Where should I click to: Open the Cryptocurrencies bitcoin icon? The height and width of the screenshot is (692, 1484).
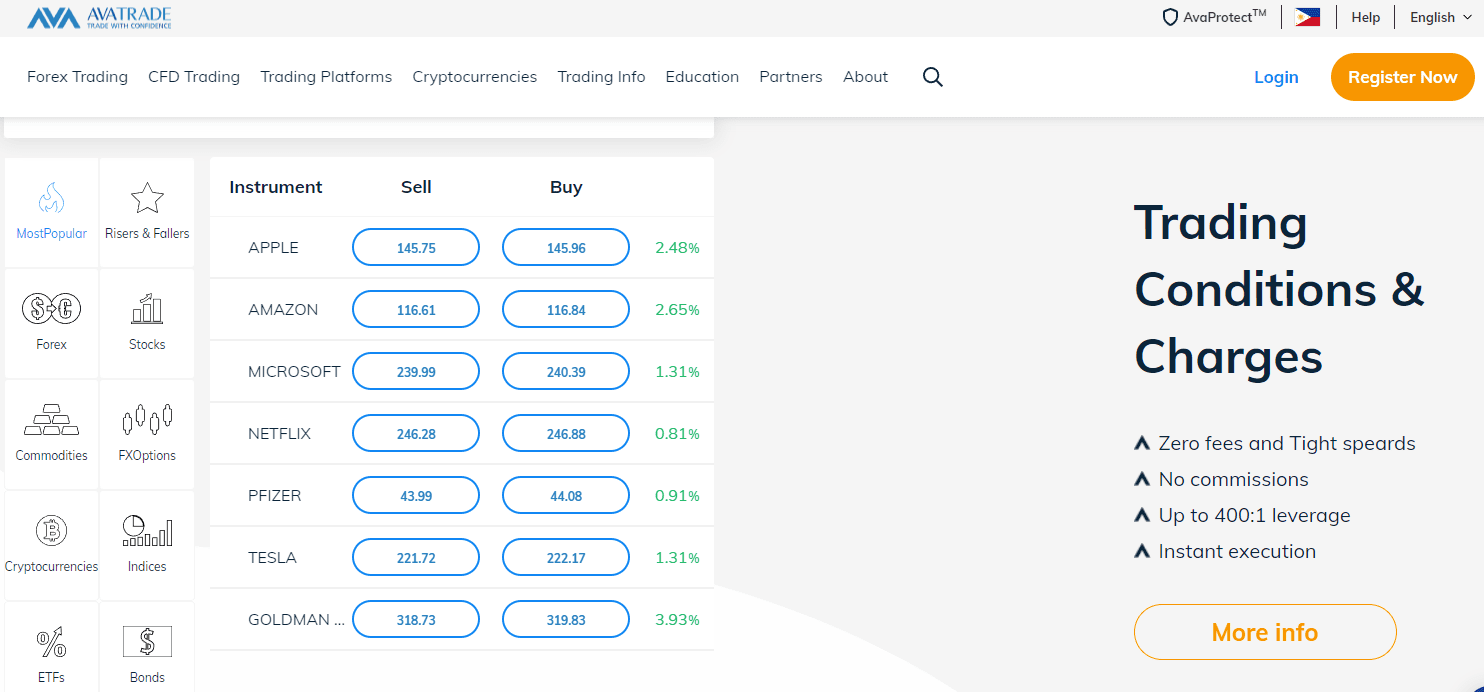[x=51, y=530]
